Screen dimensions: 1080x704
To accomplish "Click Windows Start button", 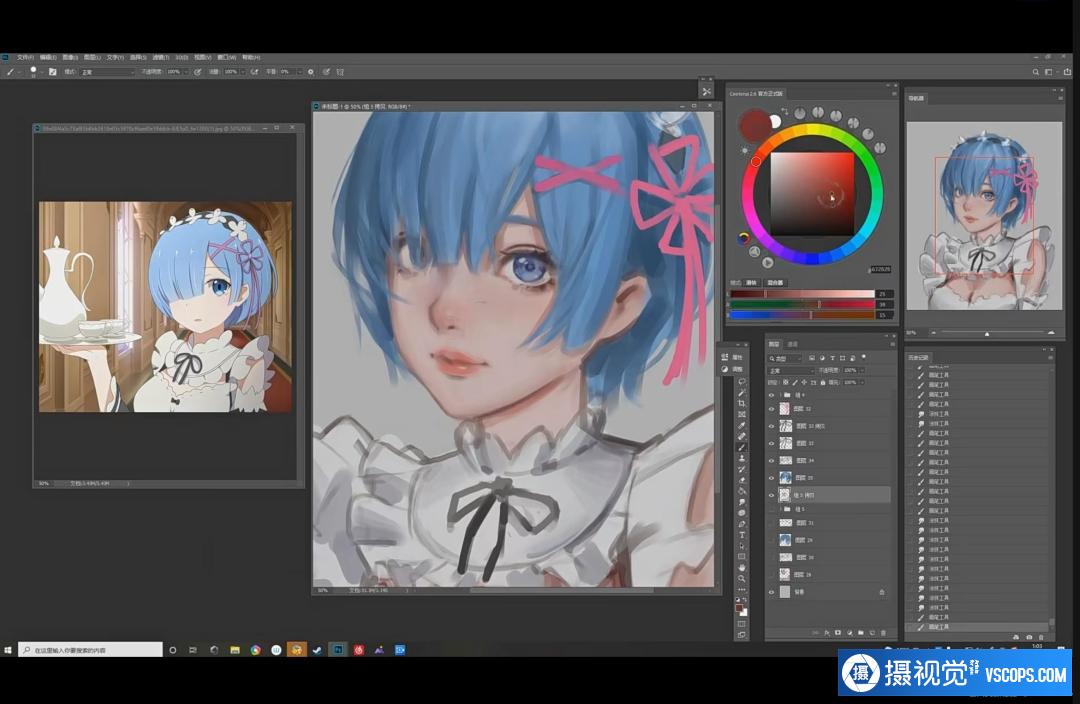I will [x=8, y=650].
